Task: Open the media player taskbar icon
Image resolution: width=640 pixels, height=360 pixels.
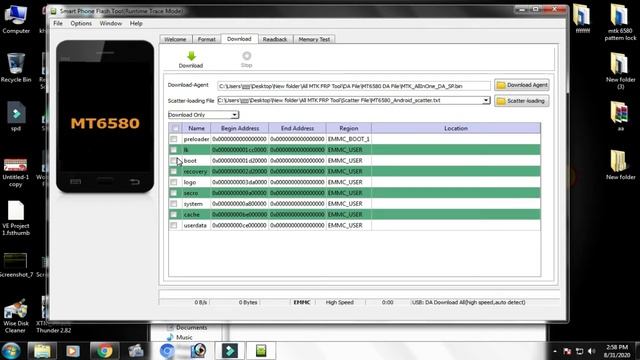Action: click(x=73, y=351)
